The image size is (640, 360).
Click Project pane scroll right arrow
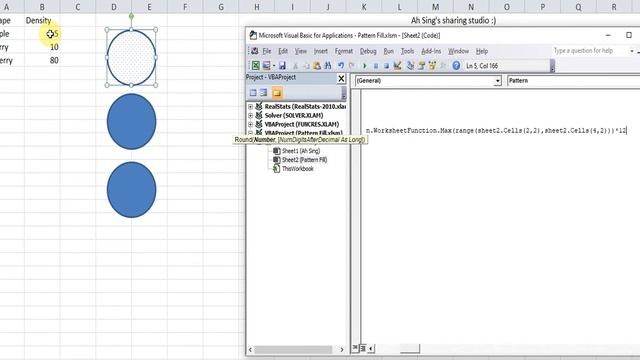click(342, 350)
